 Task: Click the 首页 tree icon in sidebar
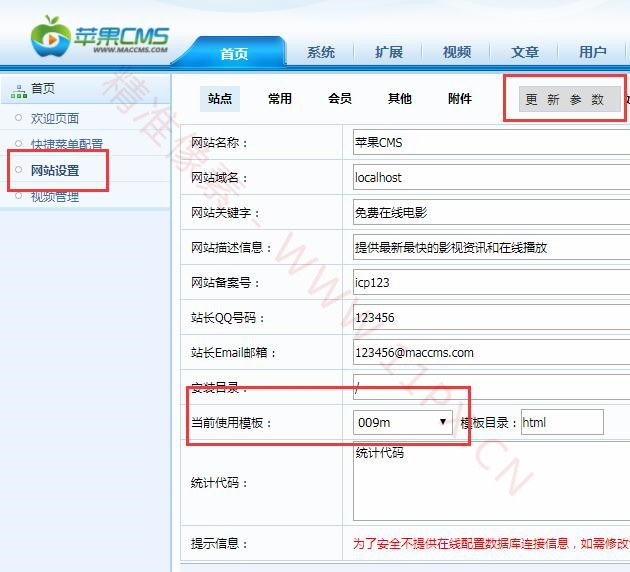[x=18, y=90]
